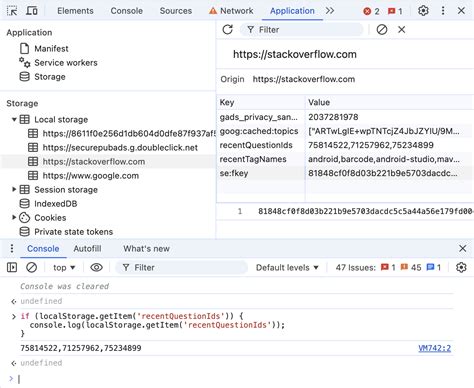Viewport: 474px width, 388px height.
Task: Collapse the Local storage tree
Action: click(x=14, y=119)
